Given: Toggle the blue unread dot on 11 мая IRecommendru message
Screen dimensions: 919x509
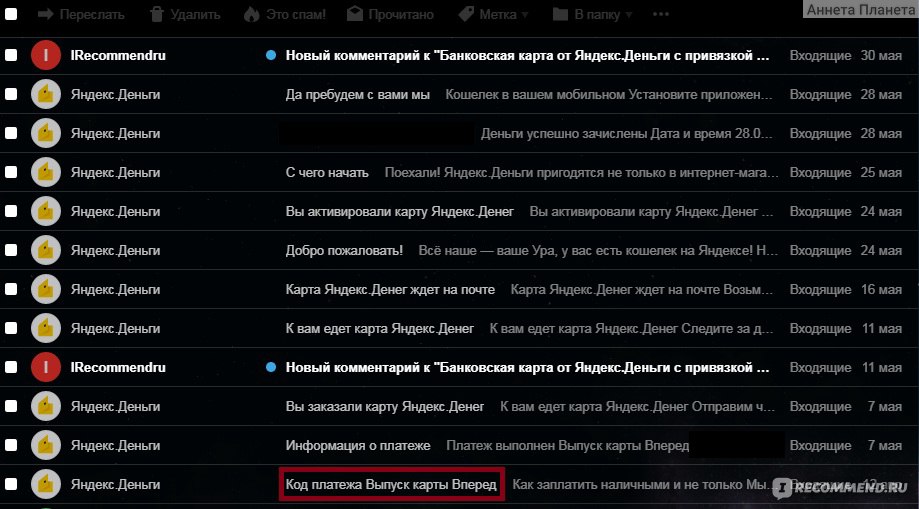Looking at the screenshot, I should [270, 368].
